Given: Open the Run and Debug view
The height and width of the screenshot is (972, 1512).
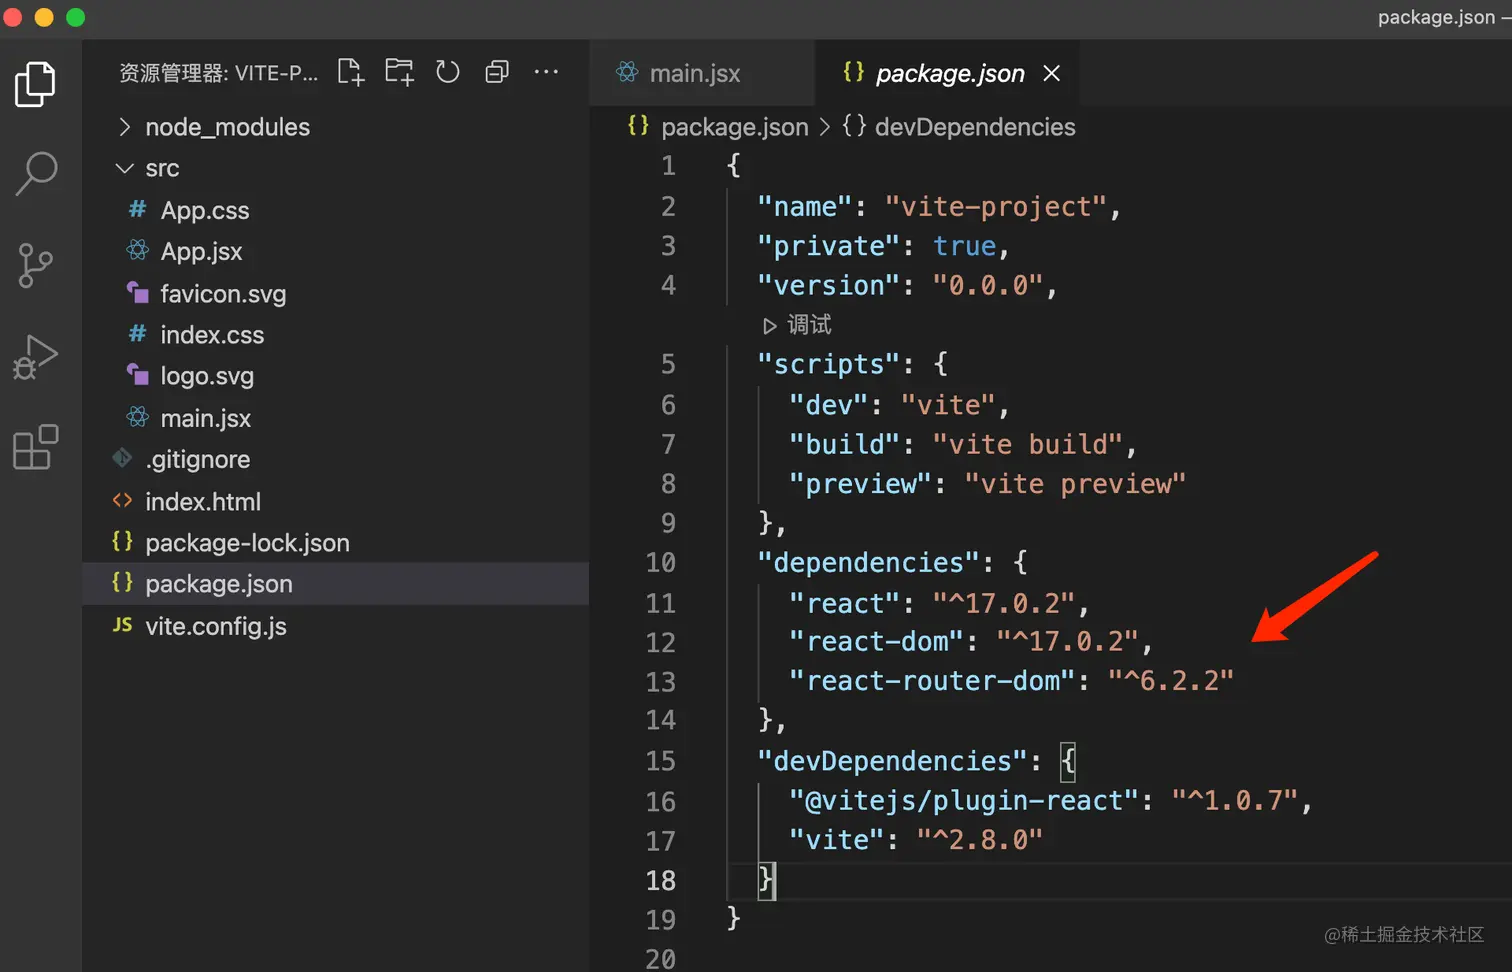Looking at the screenshot, I should 36,357.
